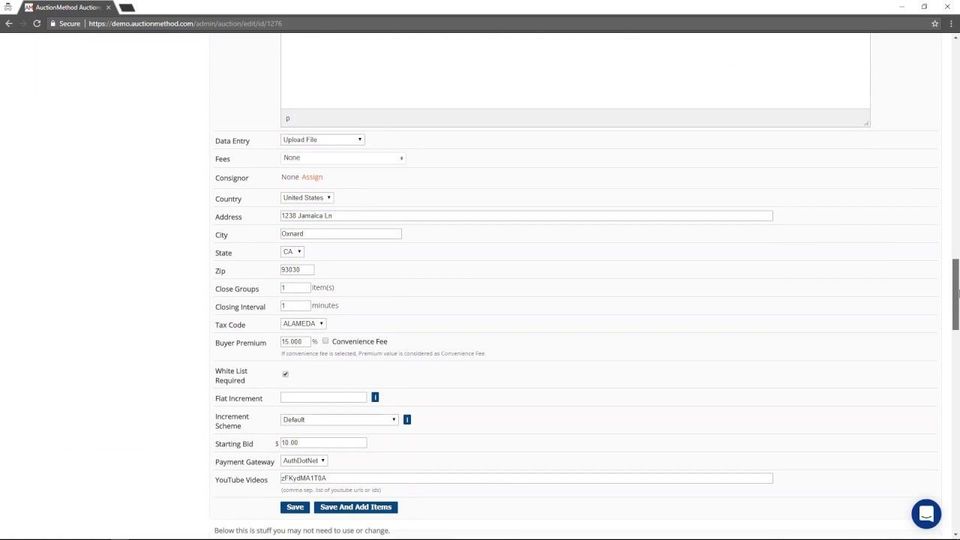
Task: Open the Tax Code dropdown
Action: pyautogui.click(x=303, y=323)
